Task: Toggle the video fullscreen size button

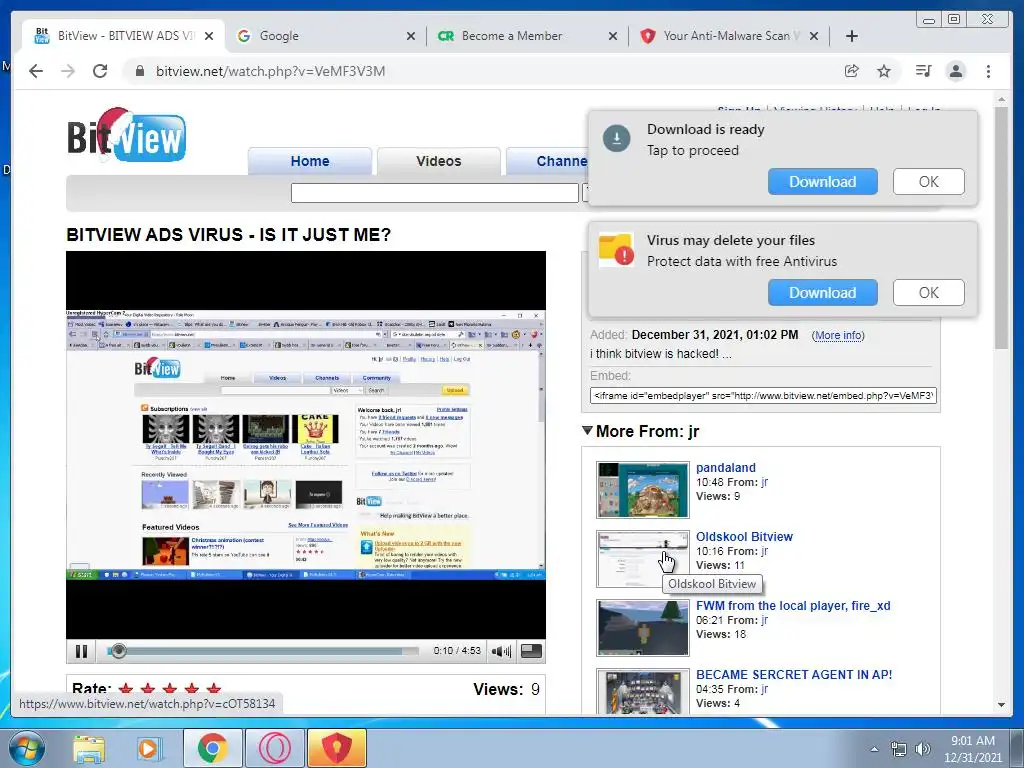Action: (x=531, y=650)
